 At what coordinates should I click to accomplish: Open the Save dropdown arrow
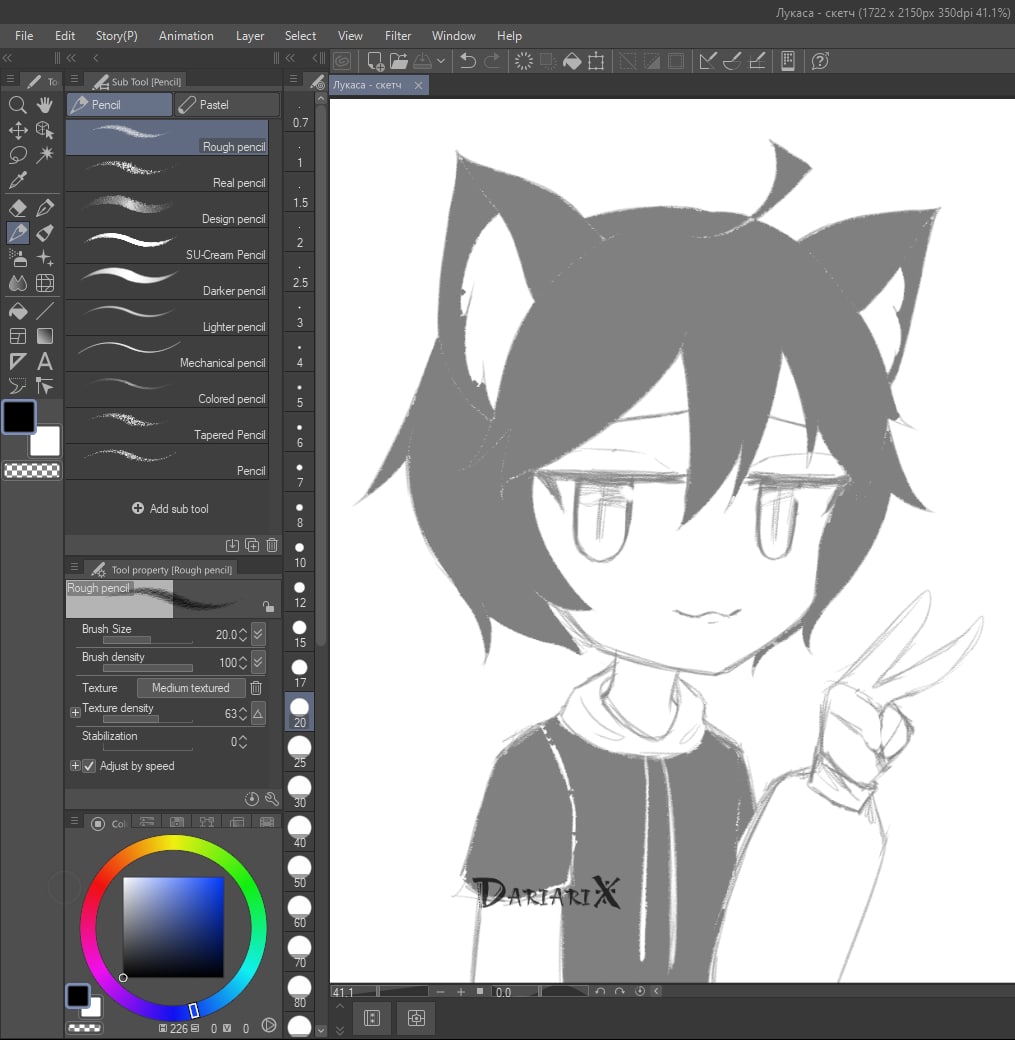click(x=440, y=61)
